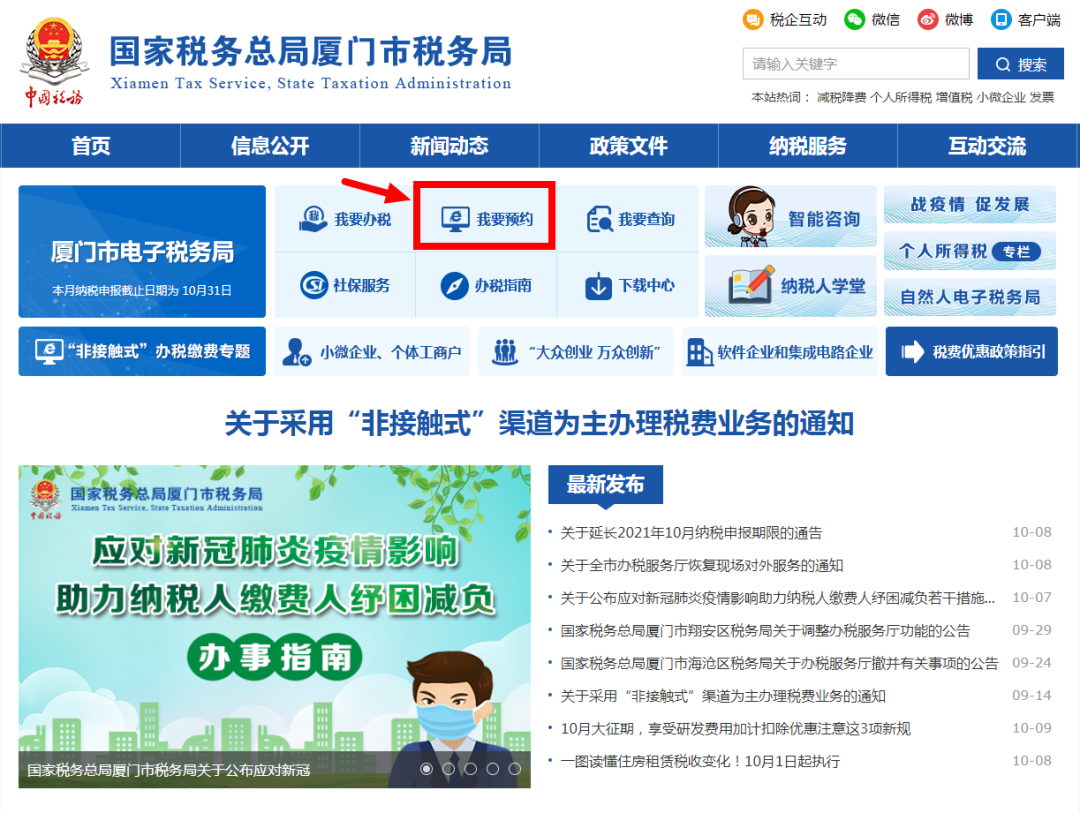The height and width of the screenshot is (813, 1080).
Task: Open the 自然人电子税务局 banner
Action: 970,297
